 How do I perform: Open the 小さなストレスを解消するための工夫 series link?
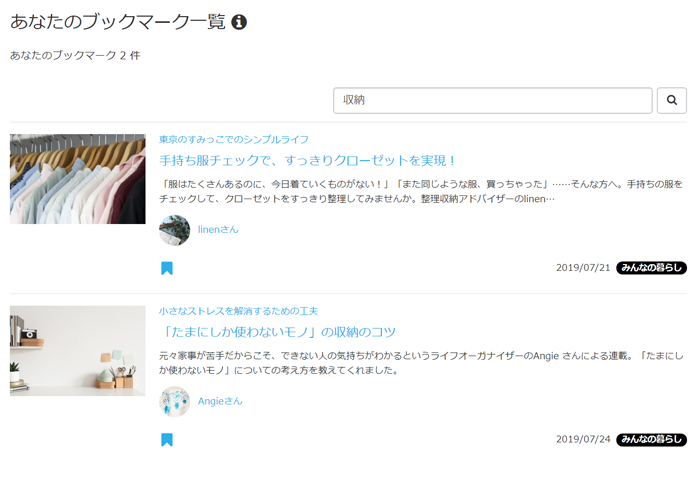(x=238, y=311)
